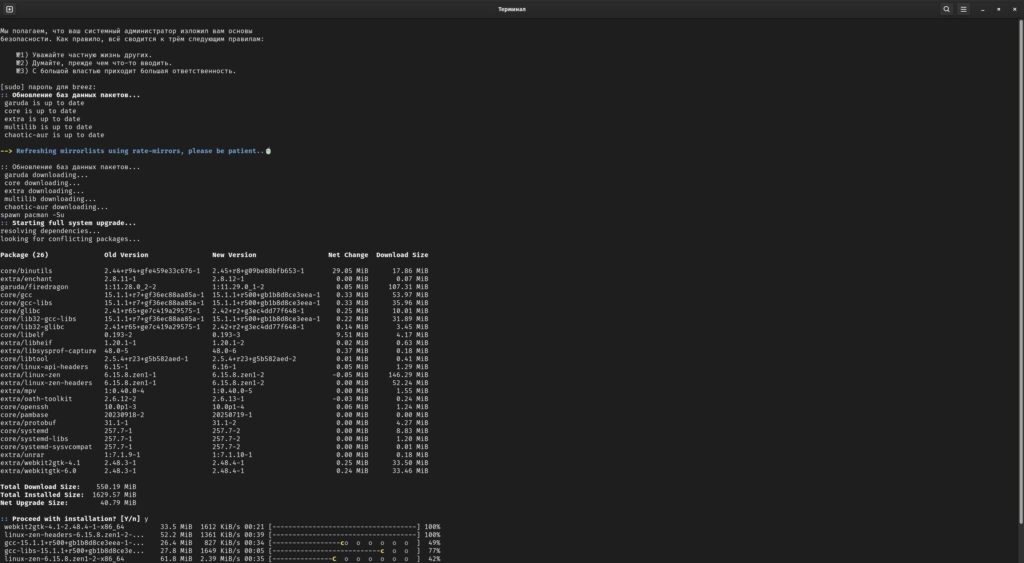1024x563 pixels.
Task: Select the 'extra/libheif' package name
Action: click(26, 343)
